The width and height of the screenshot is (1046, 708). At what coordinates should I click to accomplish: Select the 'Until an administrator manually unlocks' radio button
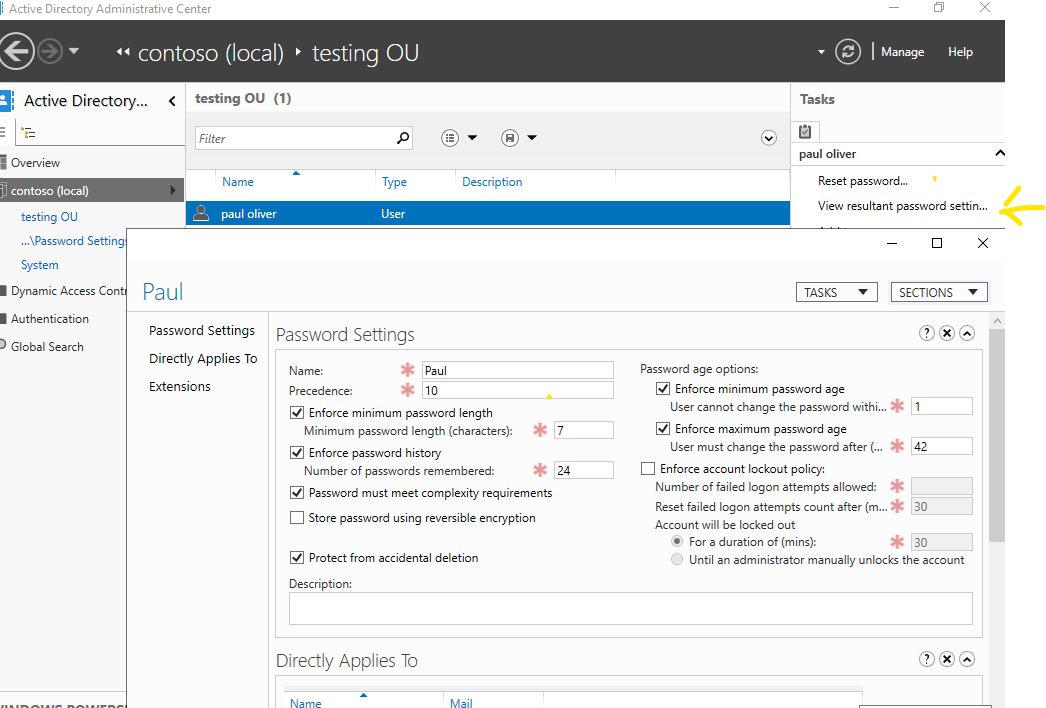click(678, 559)
